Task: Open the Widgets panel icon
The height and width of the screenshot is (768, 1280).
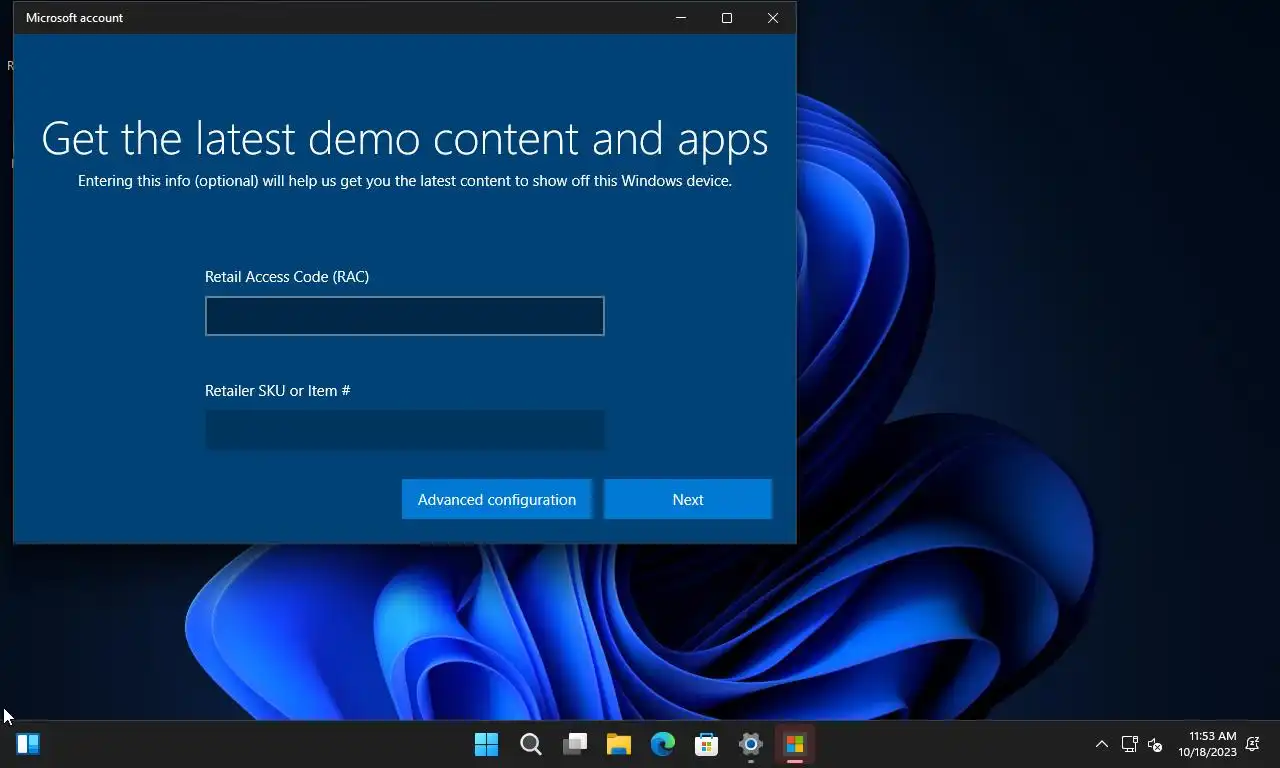Action: [28, 744]
